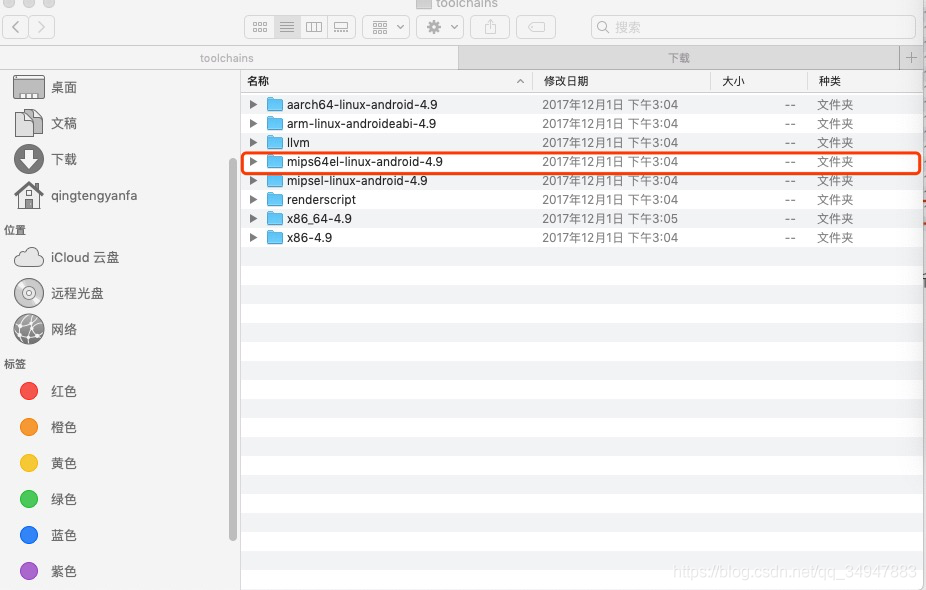The image size is (926, 590).
Task: Open 文稿 in the sidebar
Action: click(x=45, y=123)
